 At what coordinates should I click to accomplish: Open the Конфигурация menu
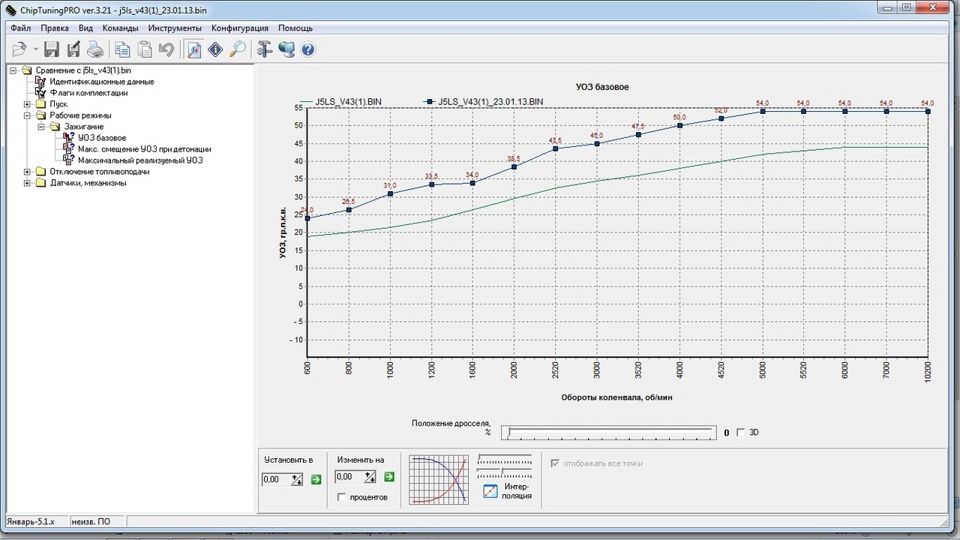tap(240, 28)
